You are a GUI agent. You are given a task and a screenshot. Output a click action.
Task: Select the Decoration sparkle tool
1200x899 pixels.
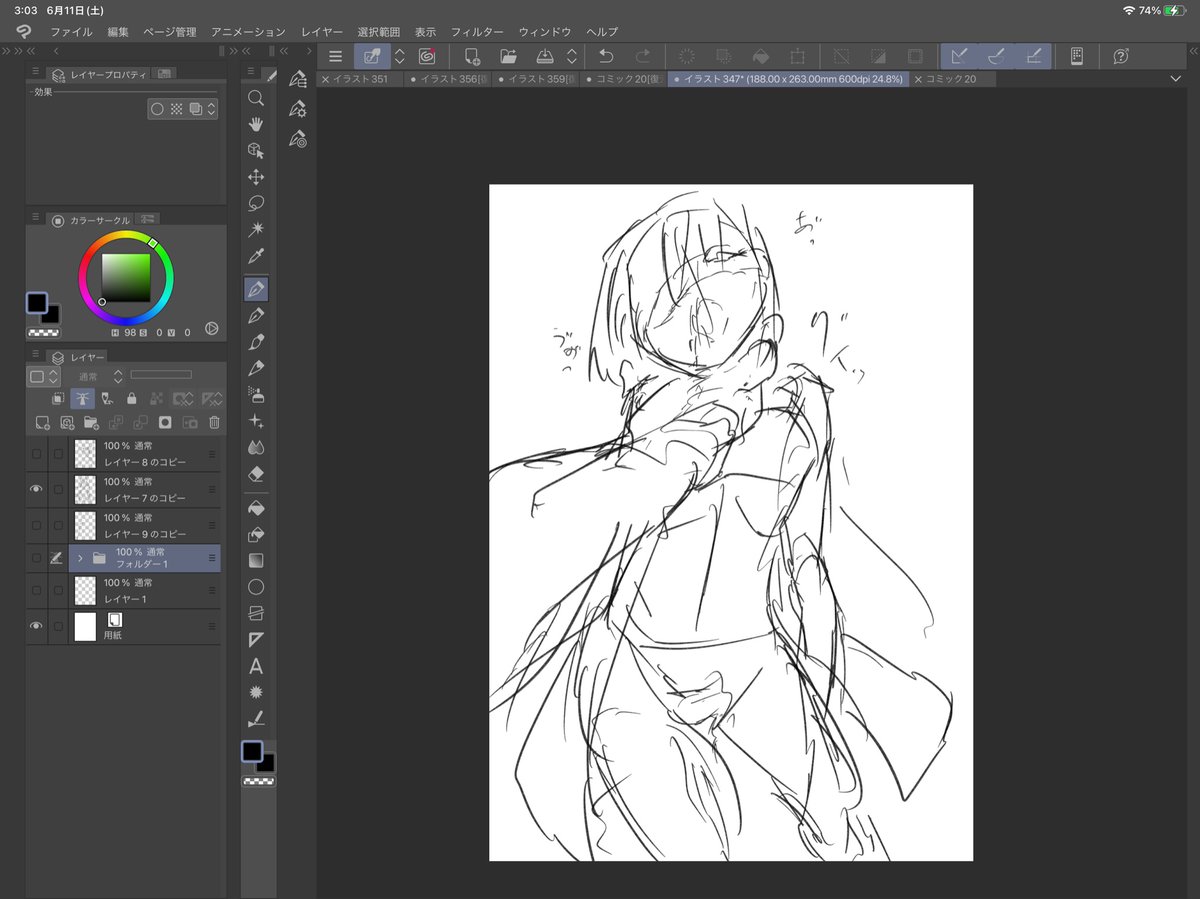point(256,421)
